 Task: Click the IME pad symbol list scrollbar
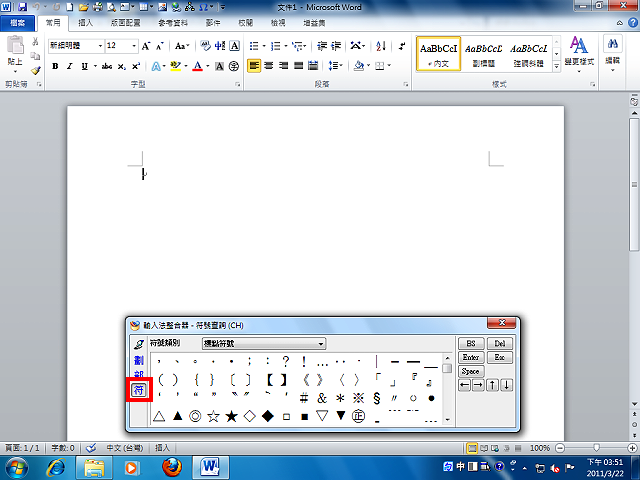447,389
